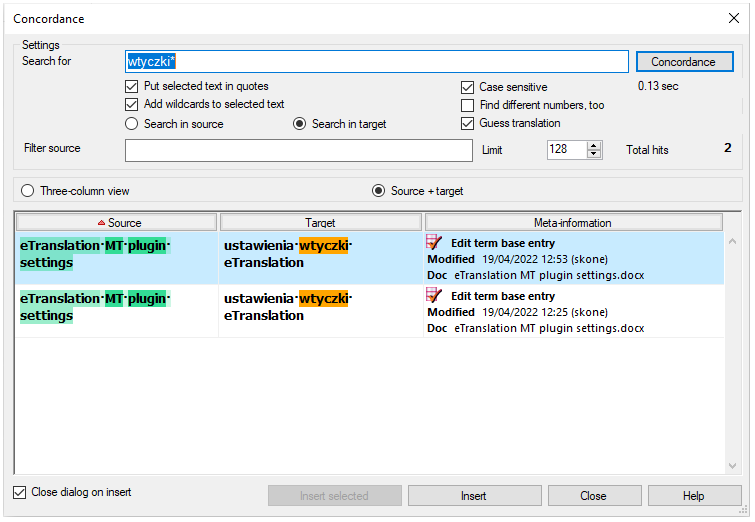
Task: Decrease Limit value with down arrow
Action: [594, 154]
